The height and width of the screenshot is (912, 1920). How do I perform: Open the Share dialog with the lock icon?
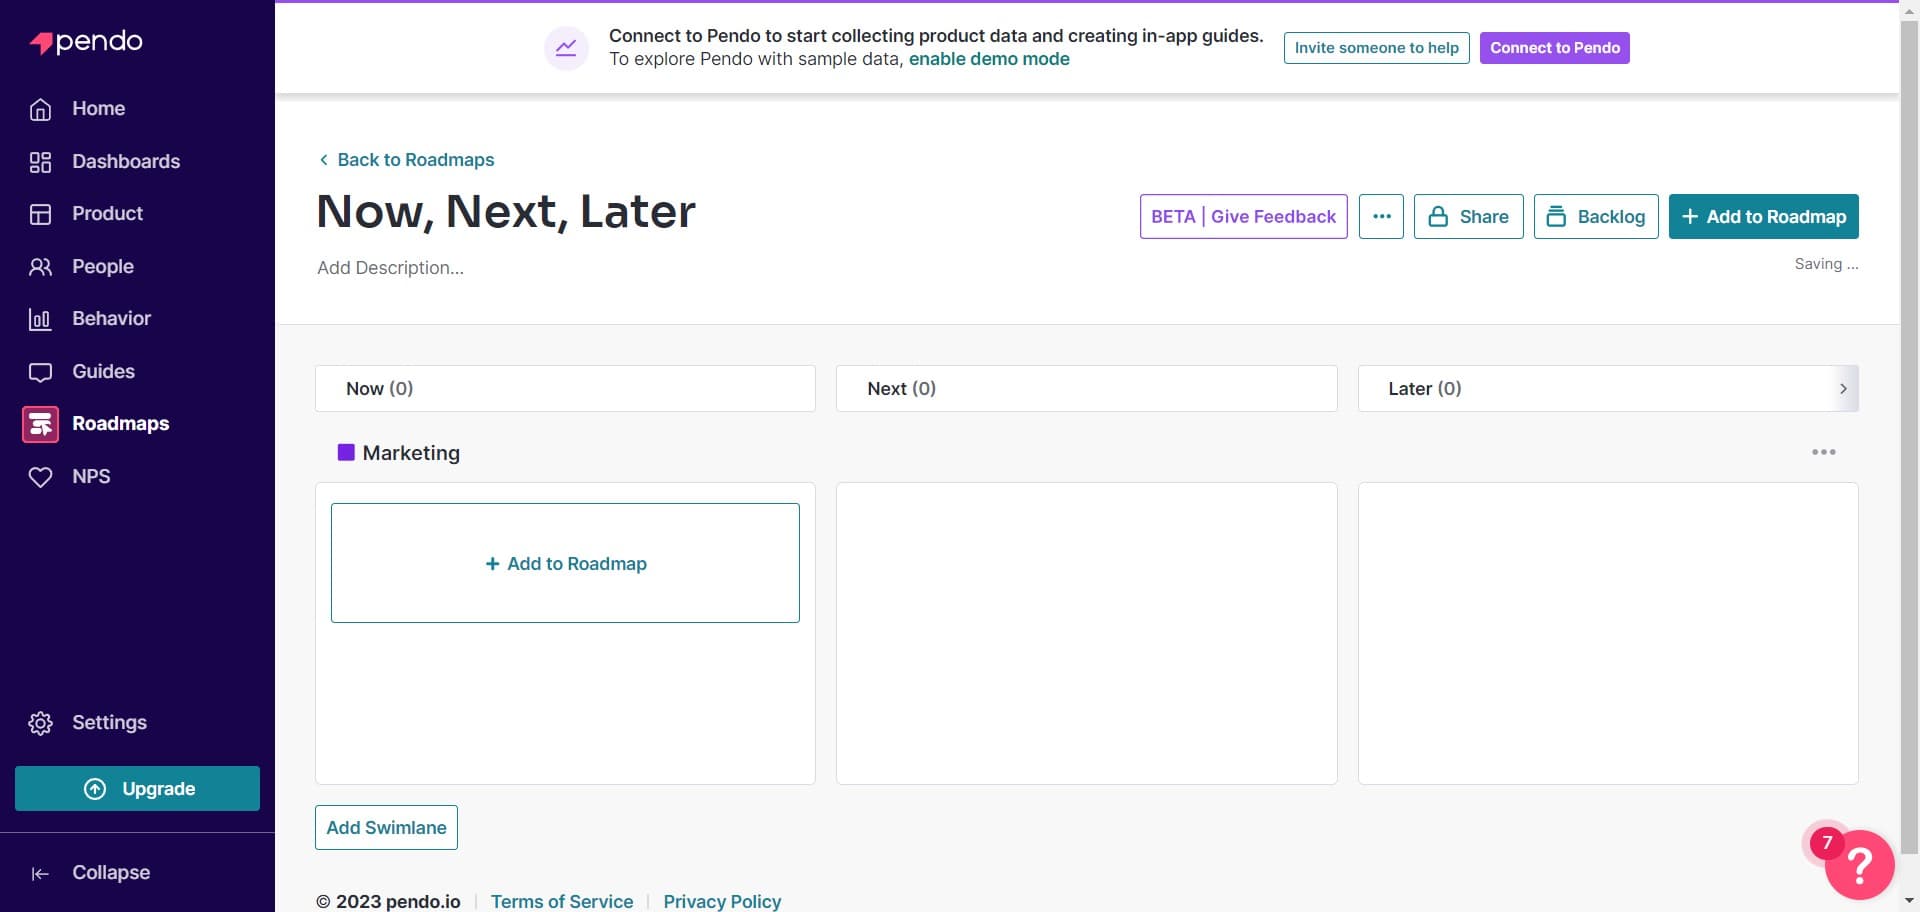[x=1467, y=216]
